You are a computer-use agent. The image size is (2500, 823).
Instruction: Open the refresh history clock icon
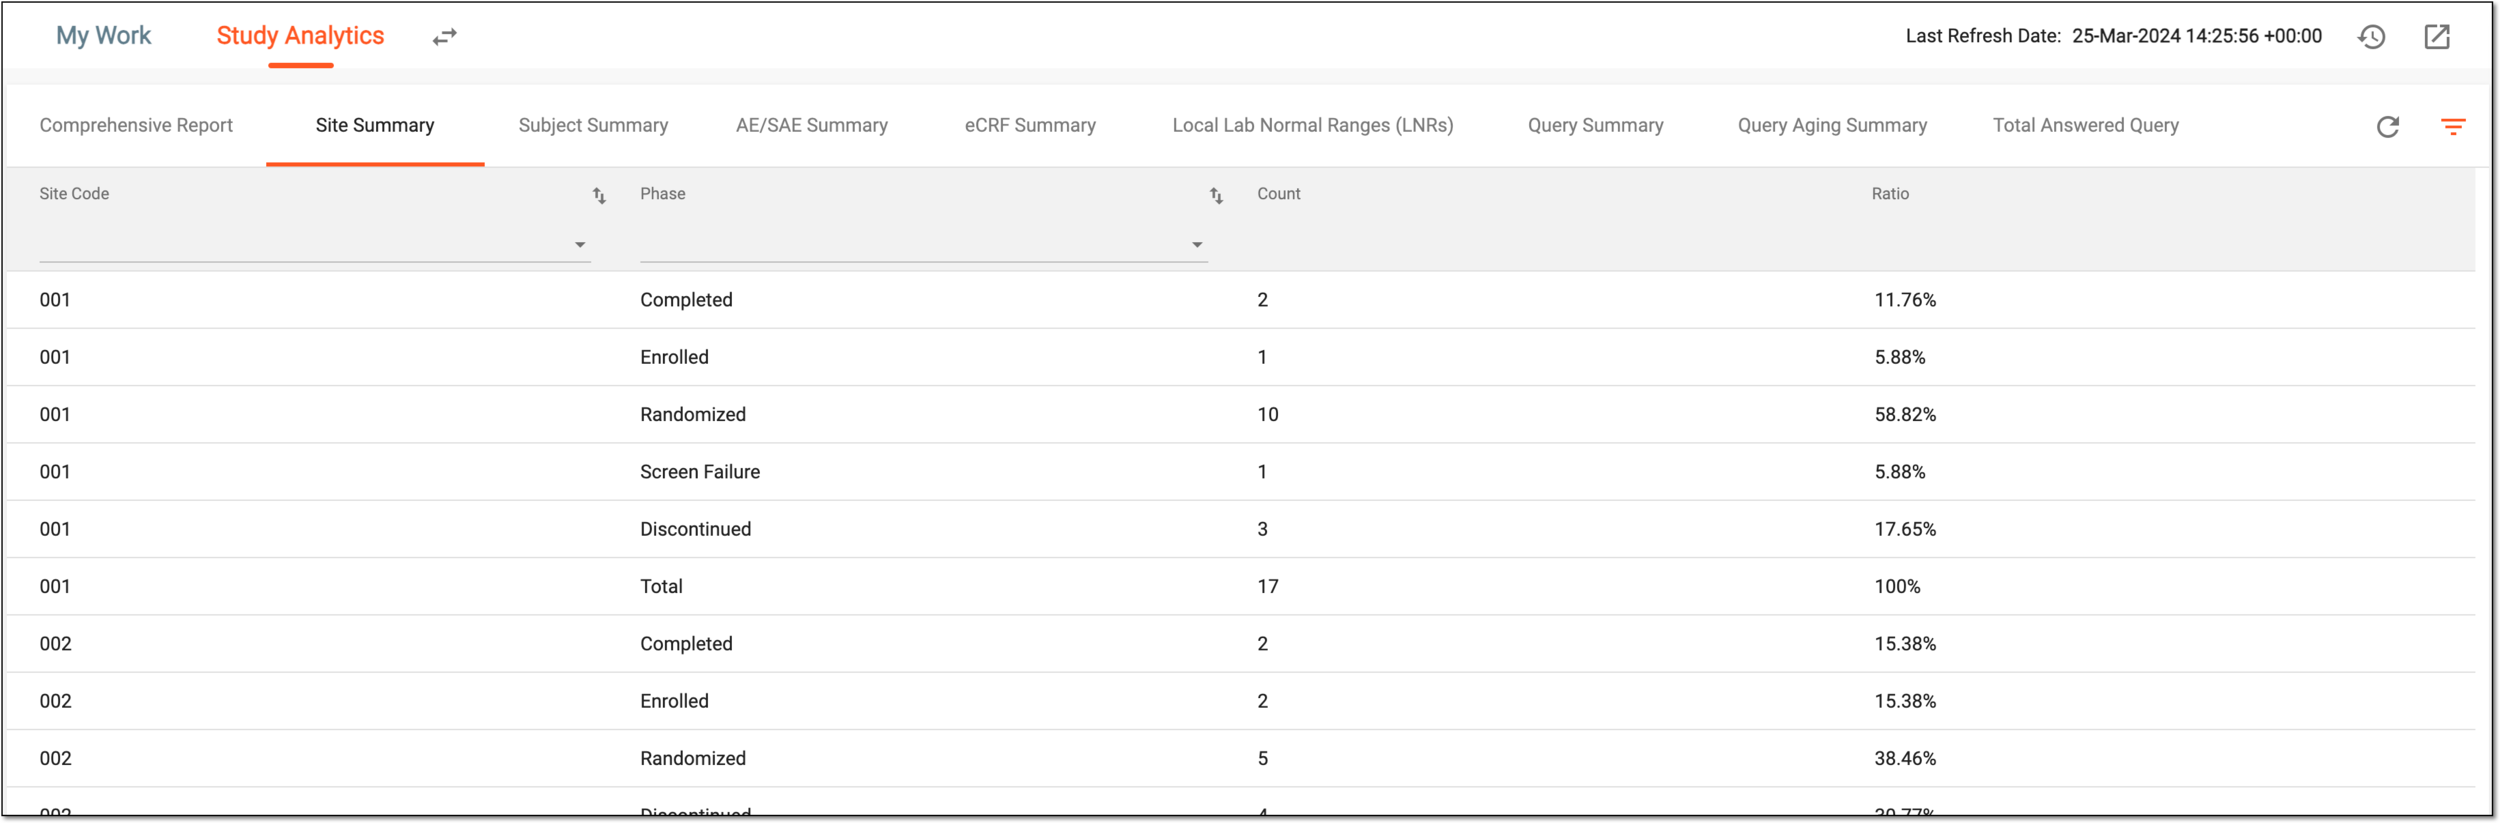[2372, 37]
